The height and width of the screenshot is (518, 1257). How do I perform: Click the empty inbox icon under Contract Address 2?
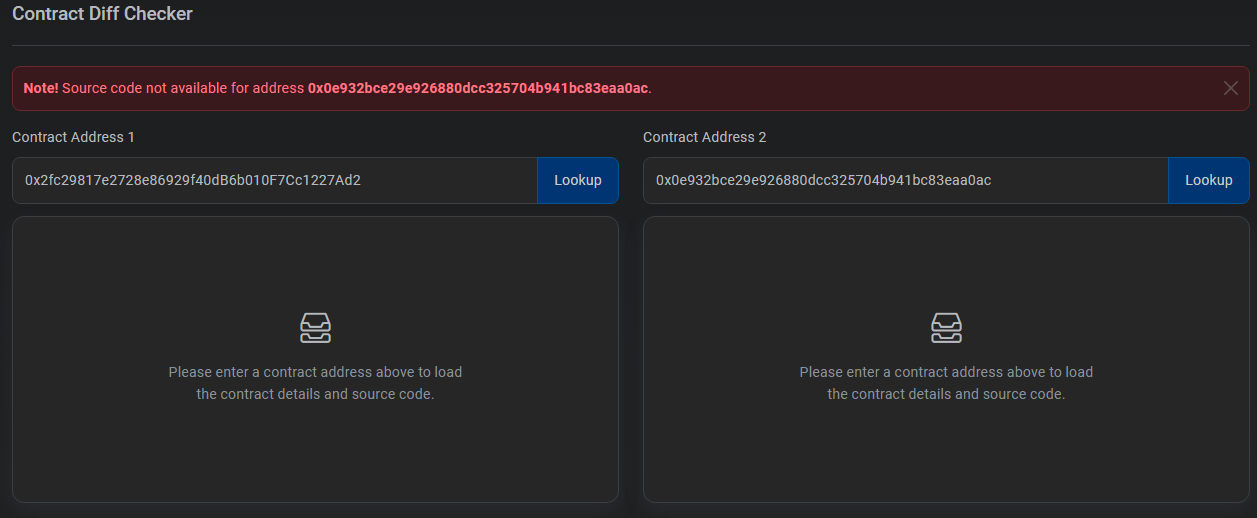tap(946, 328)
